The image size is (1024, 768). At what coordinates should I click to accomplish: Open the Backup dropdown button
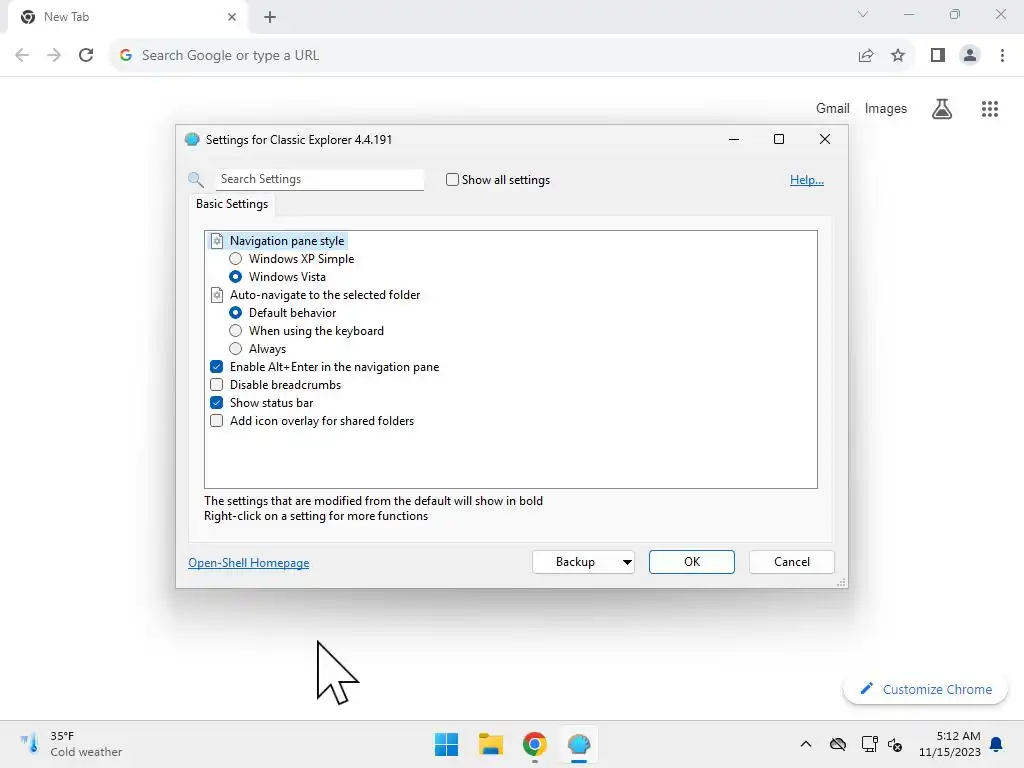(x=584, y=562)
